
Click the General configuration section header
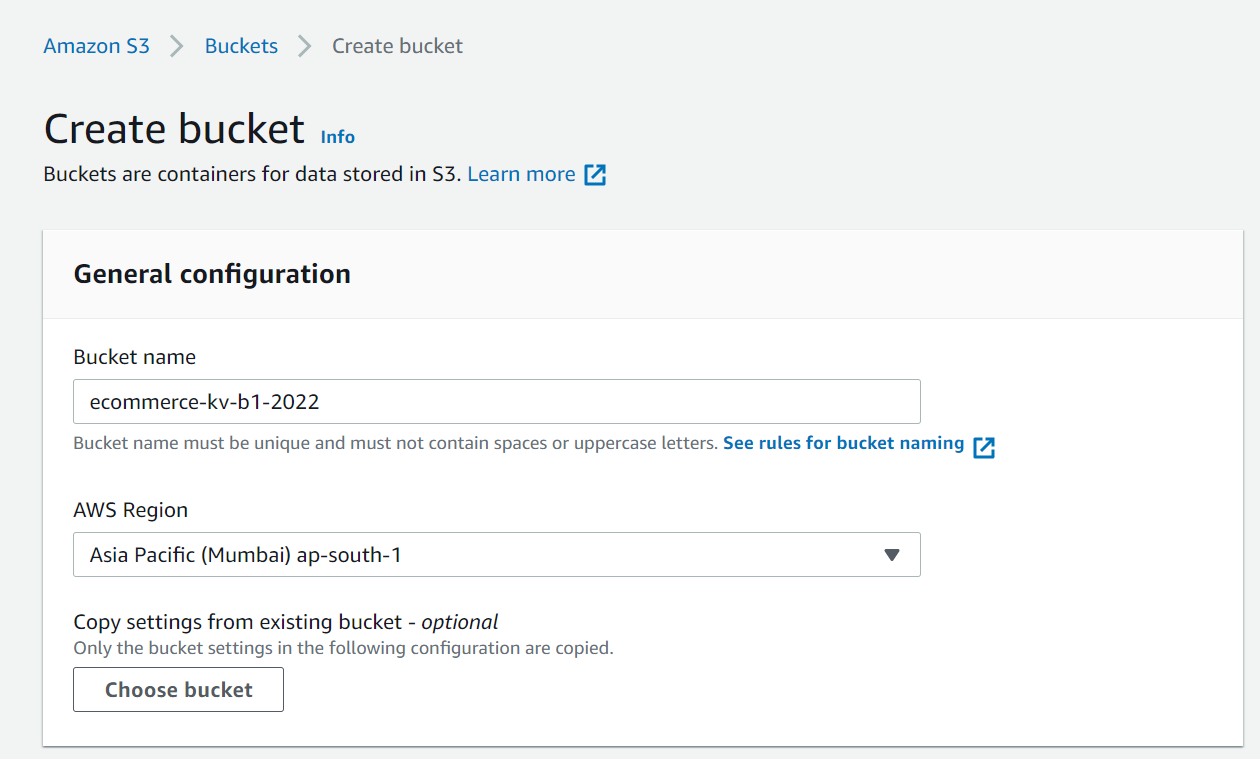(x=211, y=273)
